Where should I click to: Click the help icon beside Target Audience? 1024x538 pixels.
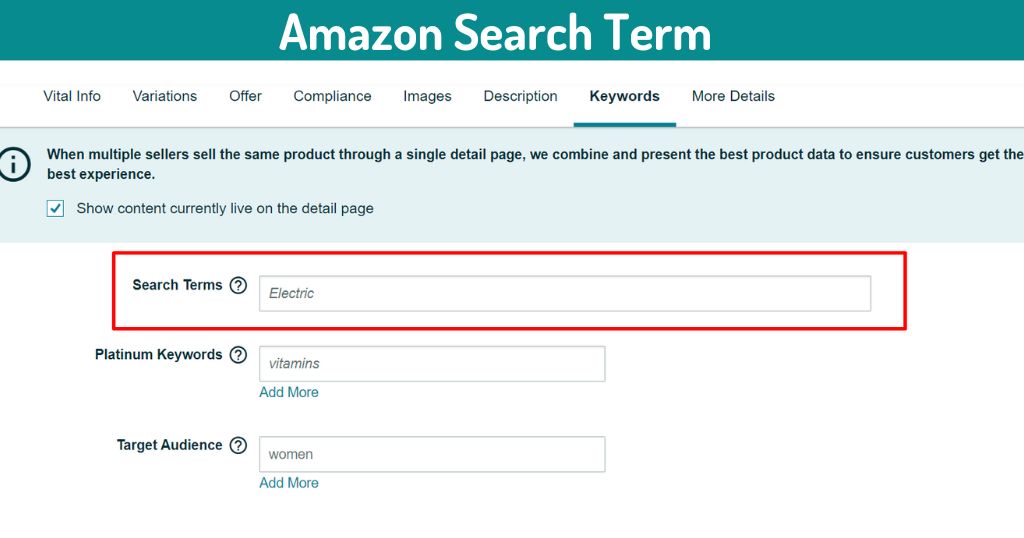pos(238,445)
